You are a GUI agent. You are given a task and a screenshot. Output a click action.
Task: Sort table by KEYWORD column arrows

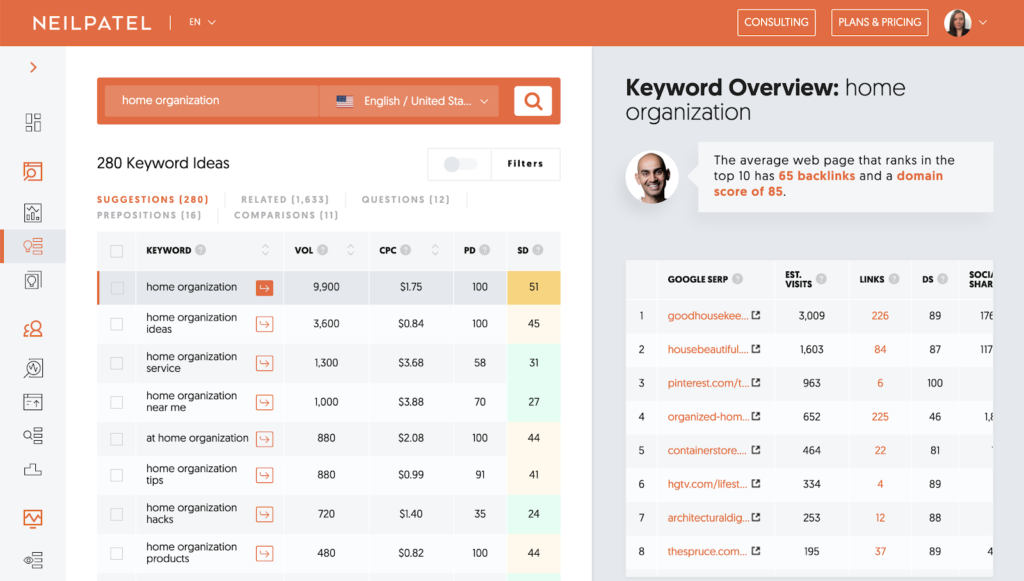click(265, 250)
